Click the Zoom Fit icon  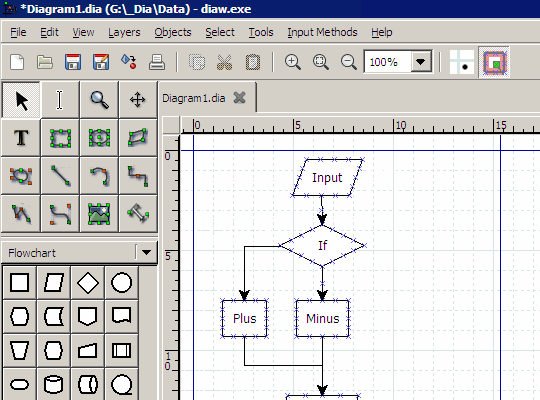coord(321,62)
